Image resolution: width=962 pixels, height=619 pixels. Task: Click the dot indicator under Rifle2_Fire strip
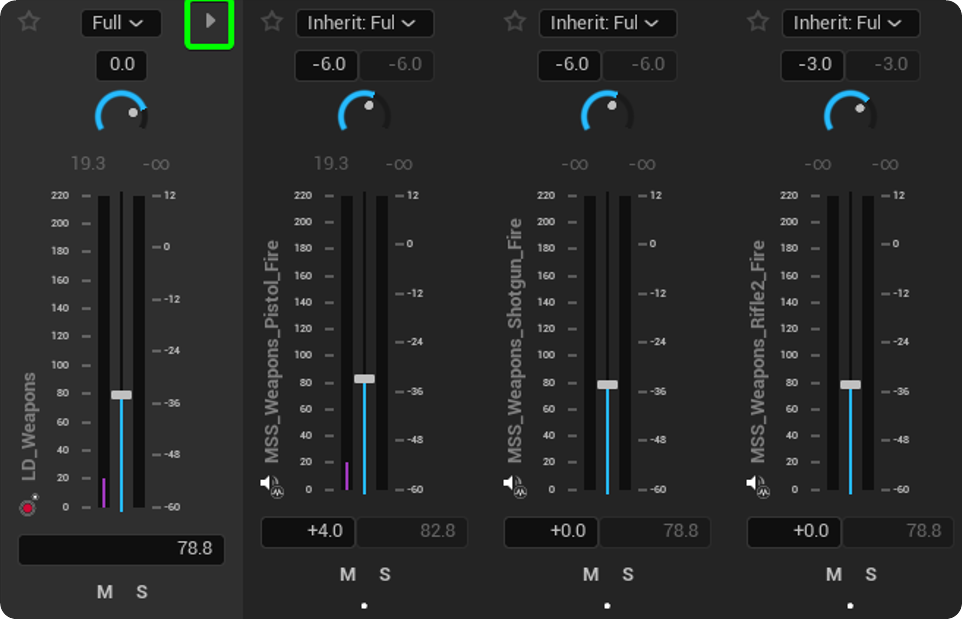[850, 606]
